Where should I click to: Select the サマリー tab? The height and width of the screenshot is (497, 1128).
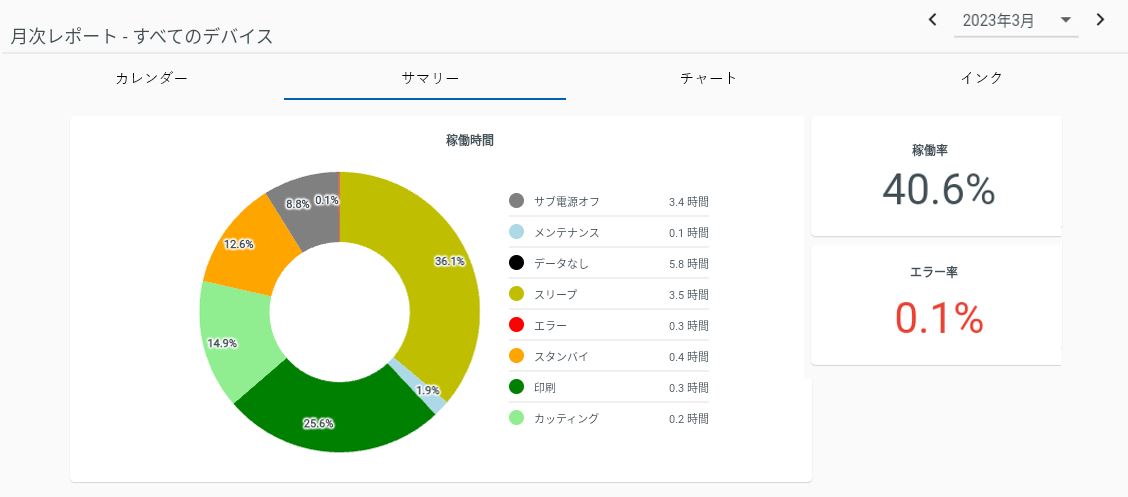click(424, 78)
